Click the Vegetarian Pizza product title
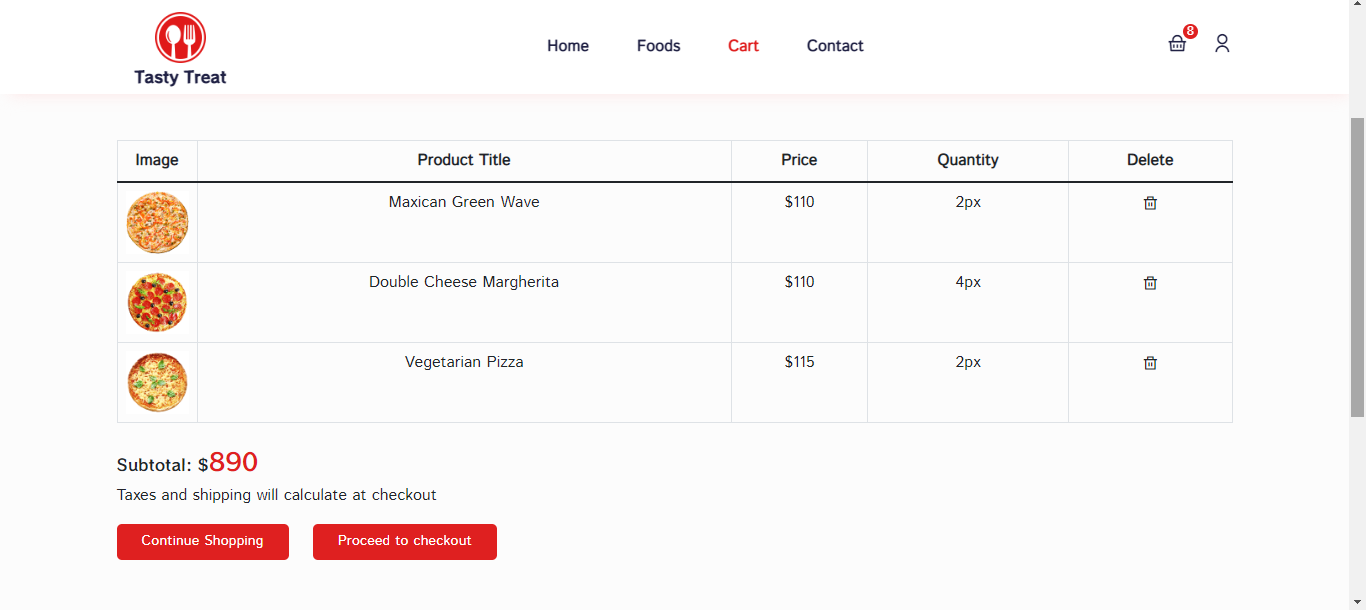Image resolution: width=1366 pixels, height=610 pixels. [x=464, y=362]
